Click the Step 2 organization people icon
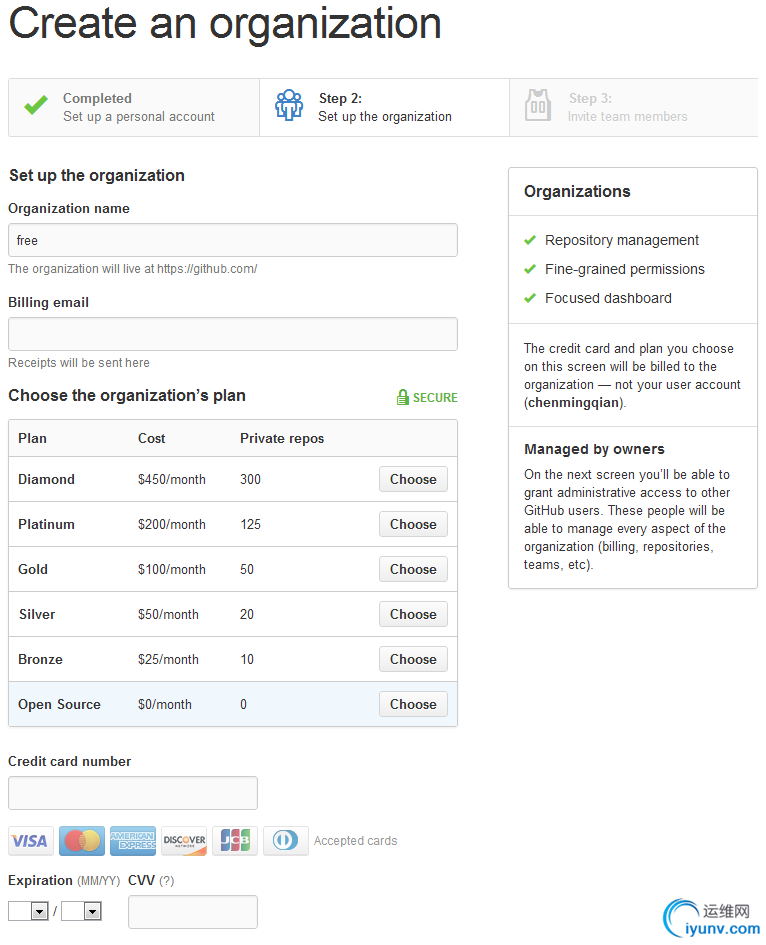 [x=289, y=106]
